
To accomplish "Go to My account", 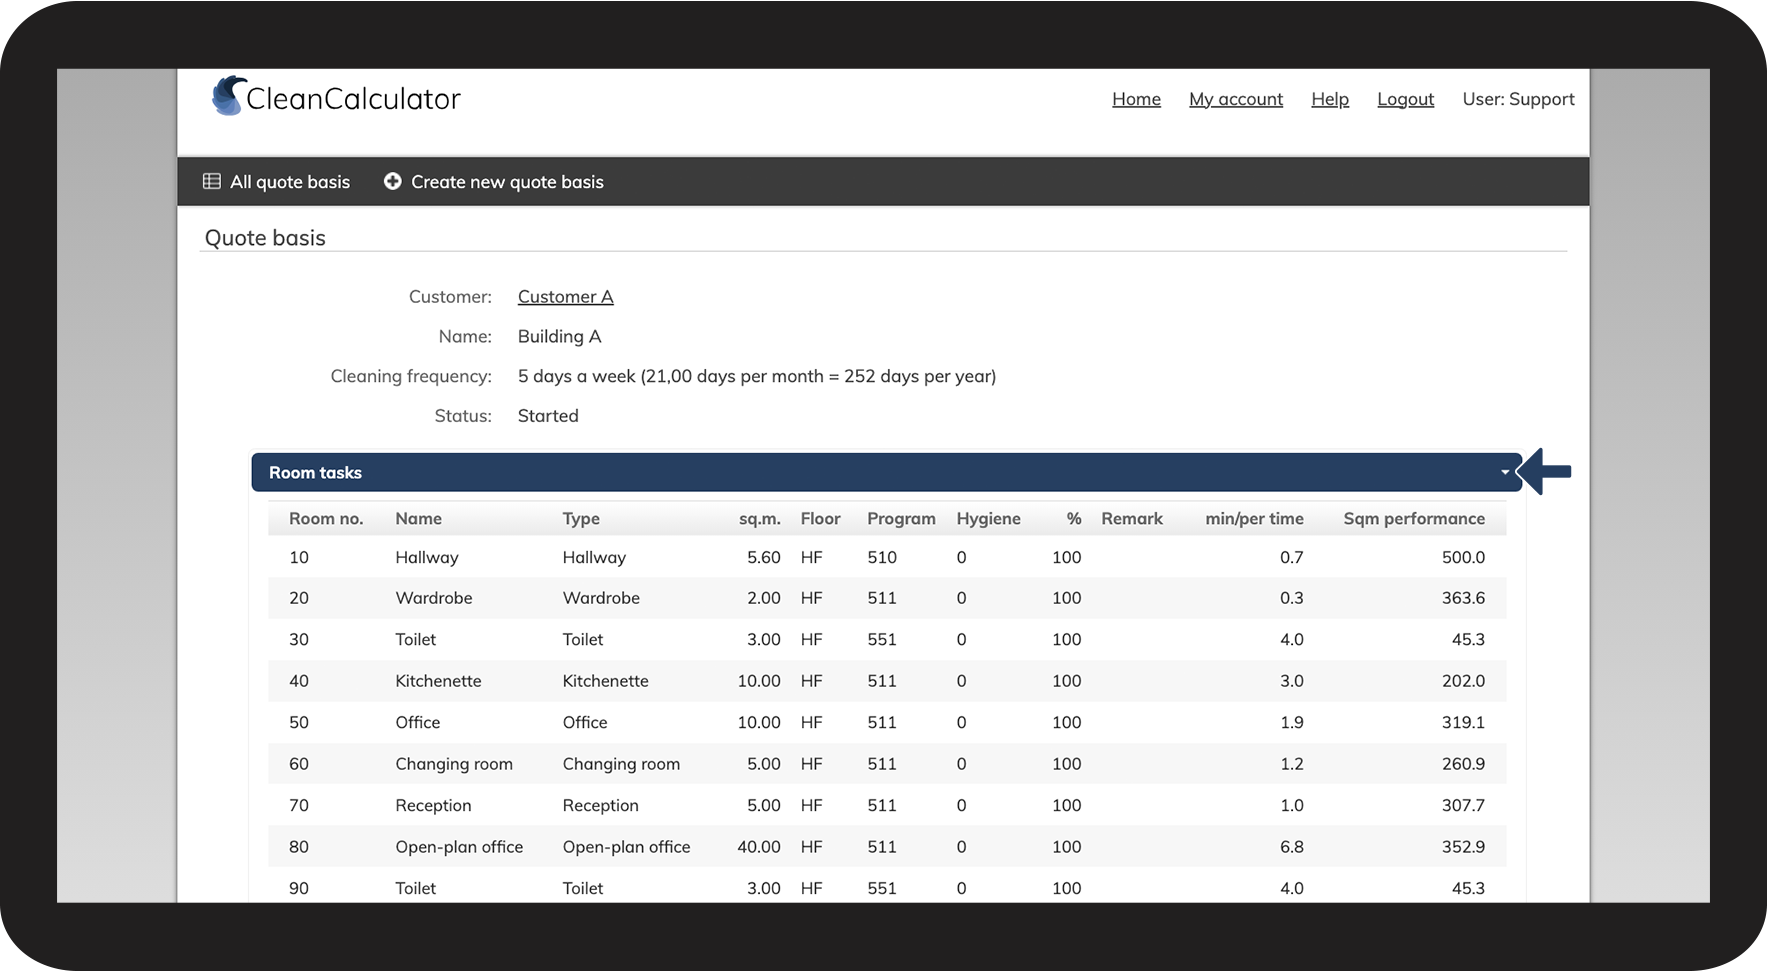I will pos(1235,99).
